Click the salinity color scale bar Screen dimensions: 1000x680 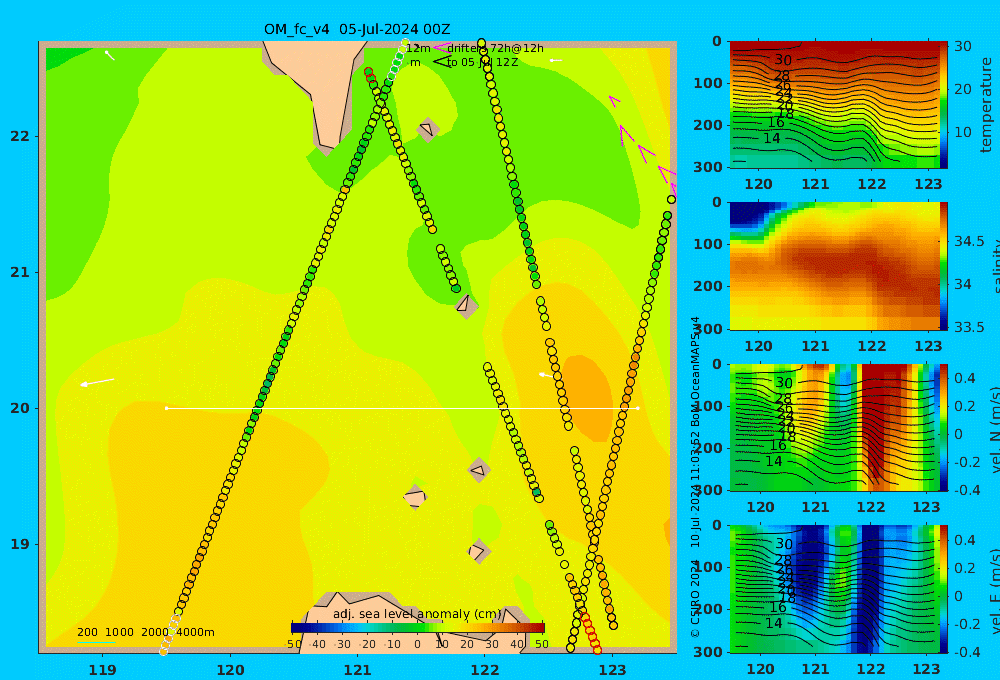(944, 265)
